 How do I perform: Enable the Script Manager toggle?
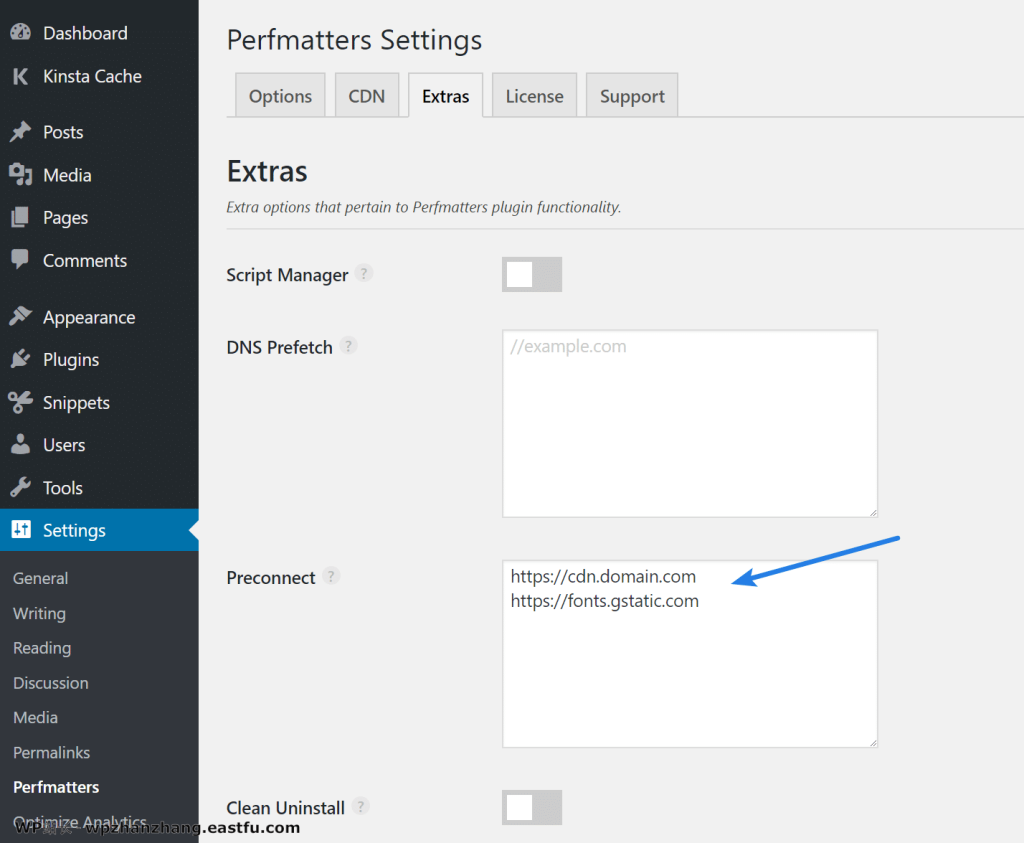[x=531, y=274]
